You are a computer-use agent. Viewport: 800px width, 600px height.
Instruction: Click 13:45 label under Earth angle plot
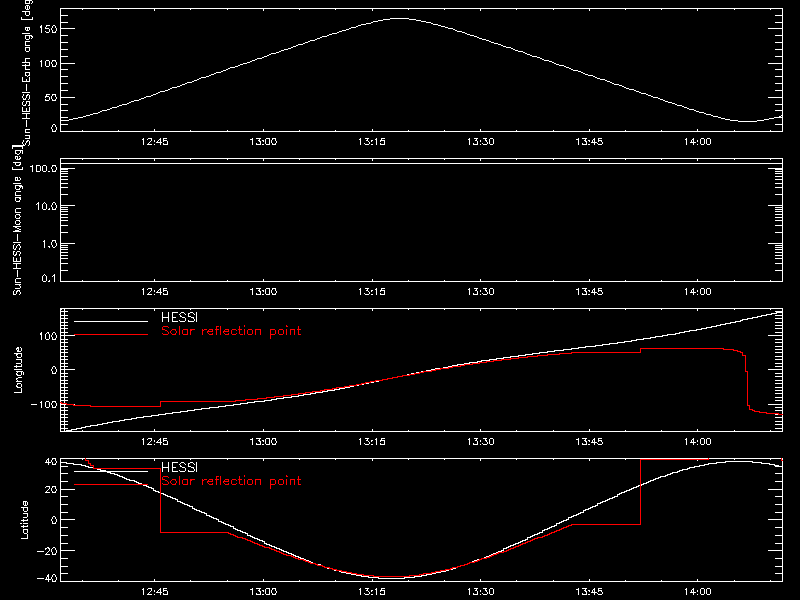tap(589, 142)
